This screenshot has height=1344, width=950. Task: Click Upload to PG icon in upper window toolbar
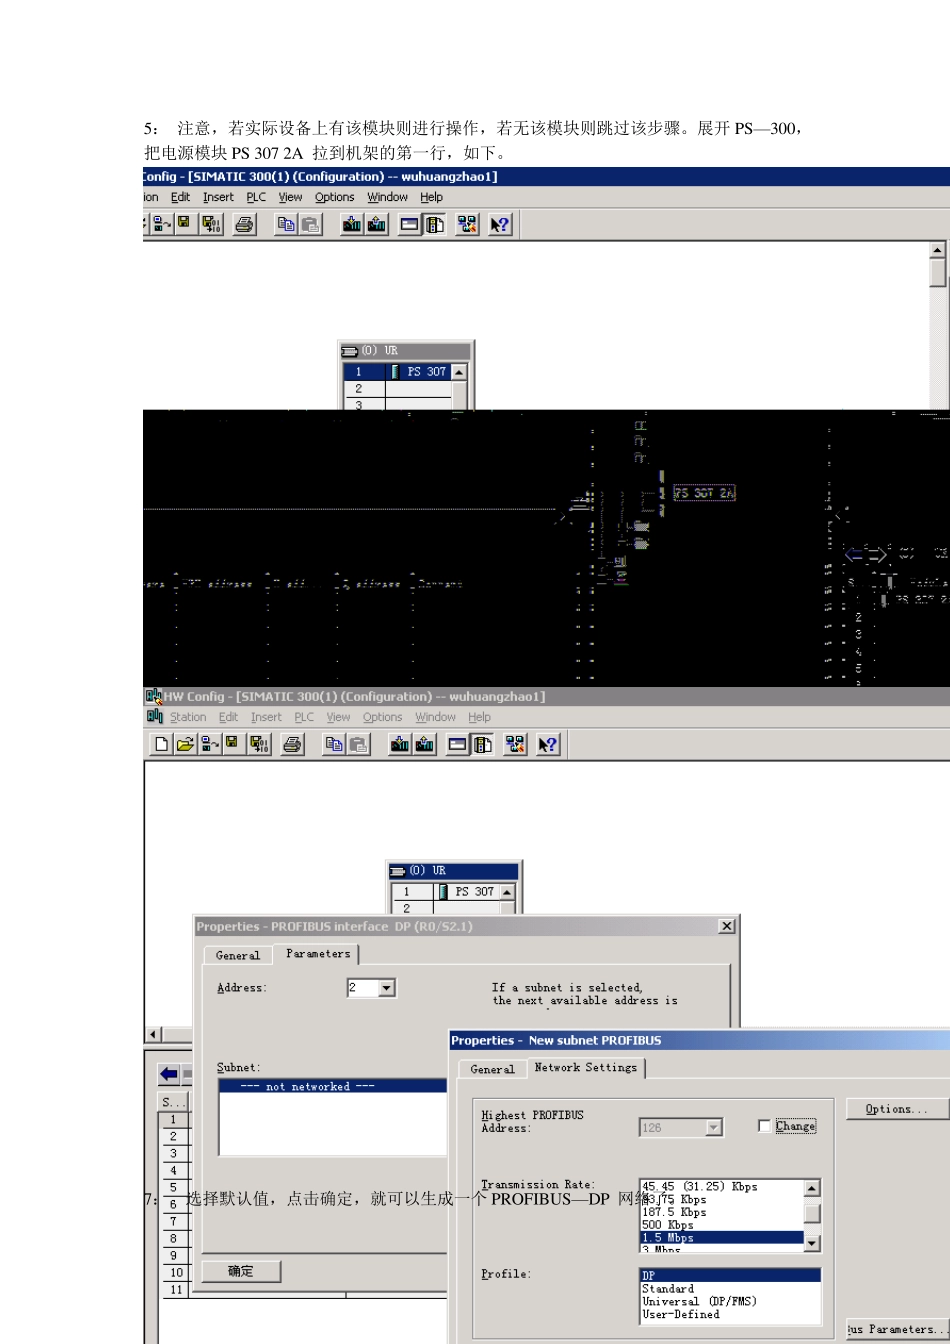coord(377,224)
